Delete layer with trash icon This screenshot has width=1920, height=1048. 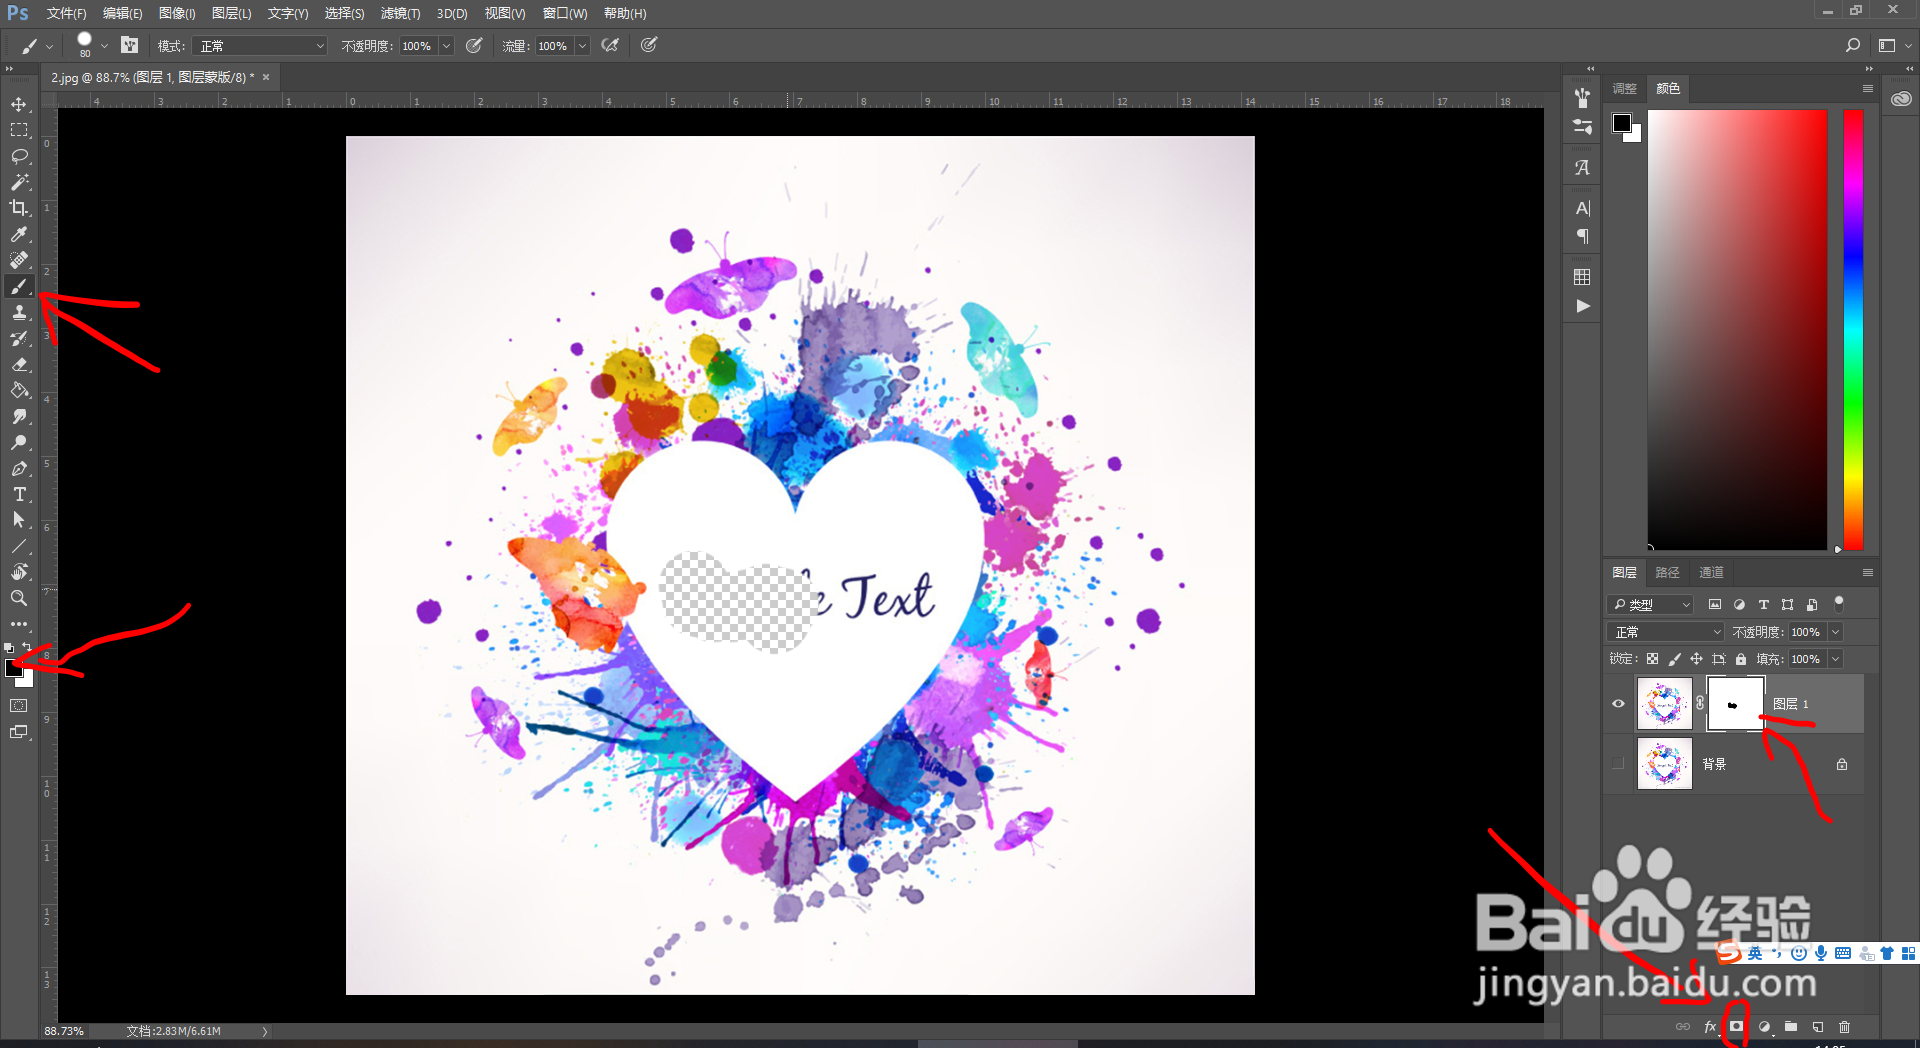[x=1845, y=1026]
